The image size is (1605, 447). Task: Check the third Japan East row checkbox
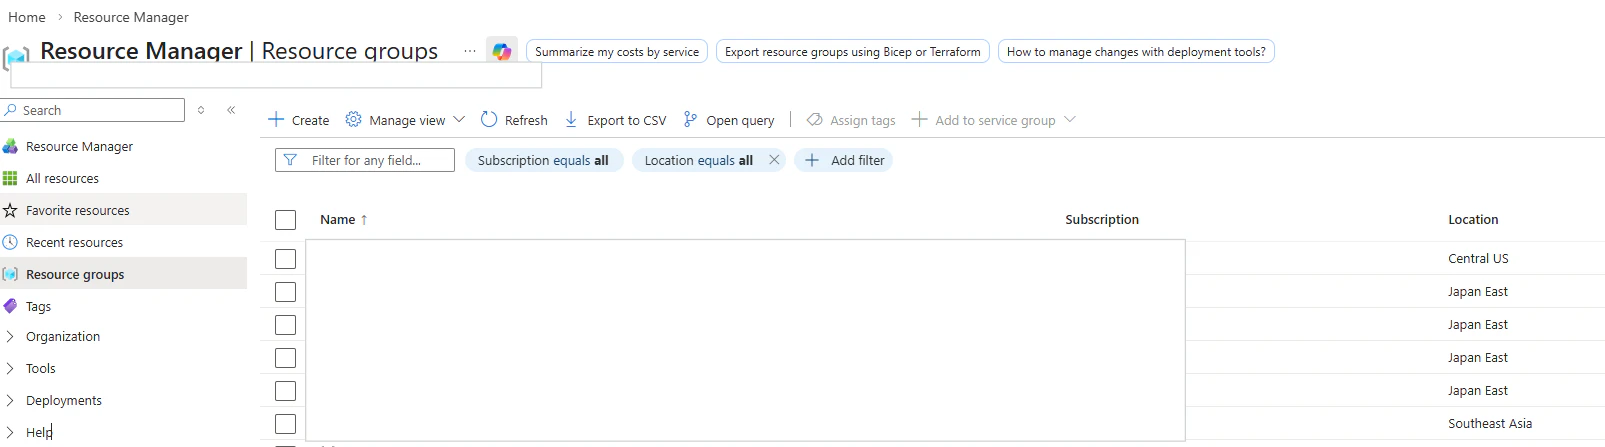(285, 358)
